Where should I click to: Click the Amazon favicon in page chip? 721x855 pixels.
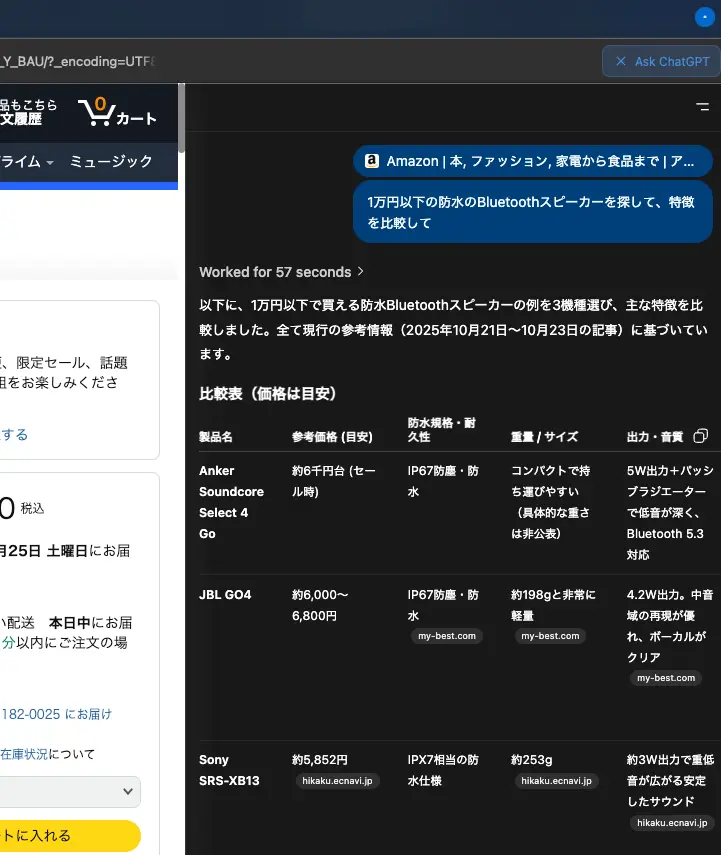371,161
